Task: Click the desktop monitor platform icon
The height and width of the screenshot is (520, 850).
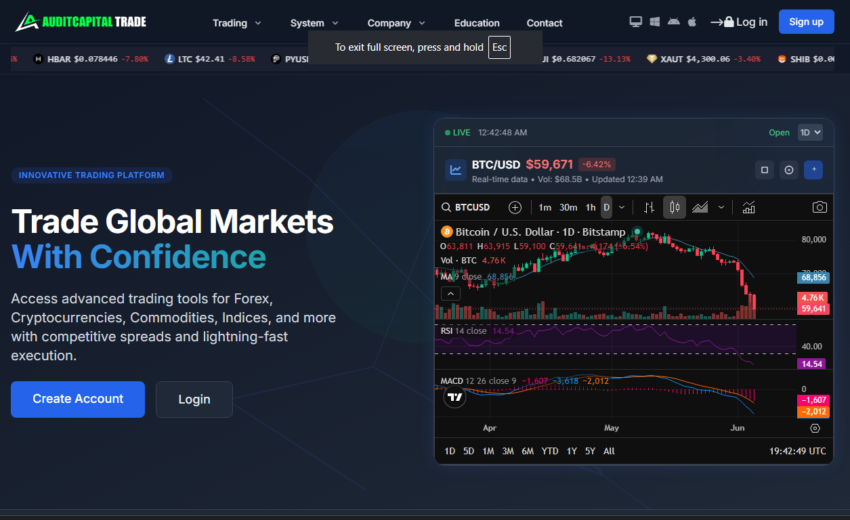Action: (635, 22)
